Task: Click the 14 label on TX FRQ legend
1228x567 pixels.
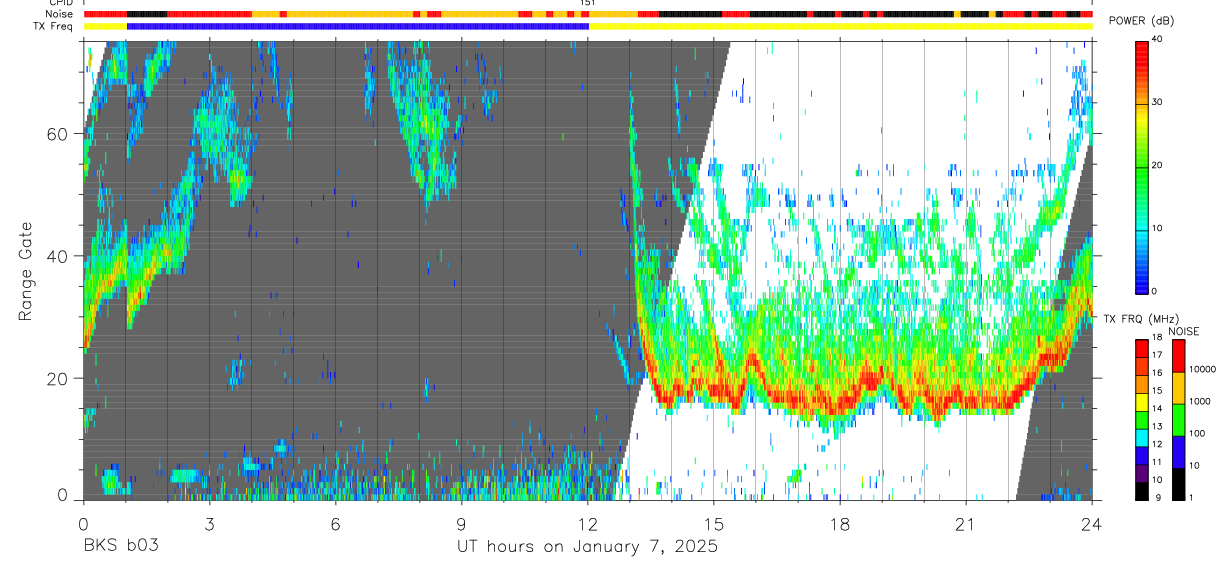Action: (x=1157, y=408)
